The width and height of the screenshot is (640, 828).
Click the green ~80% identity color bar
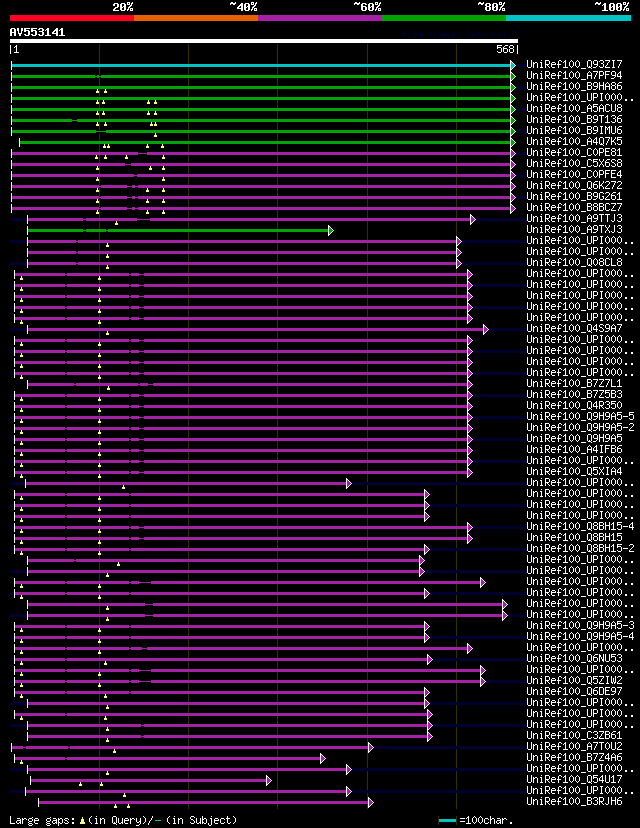tap(444, 18)
